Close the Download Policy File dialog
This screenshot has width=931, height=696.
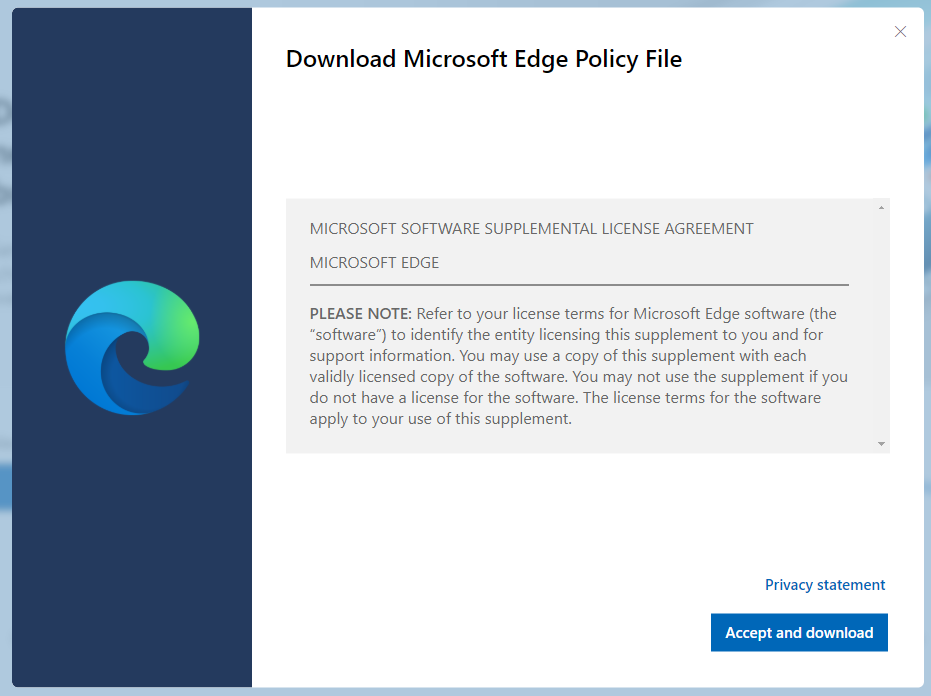point(900,31)
